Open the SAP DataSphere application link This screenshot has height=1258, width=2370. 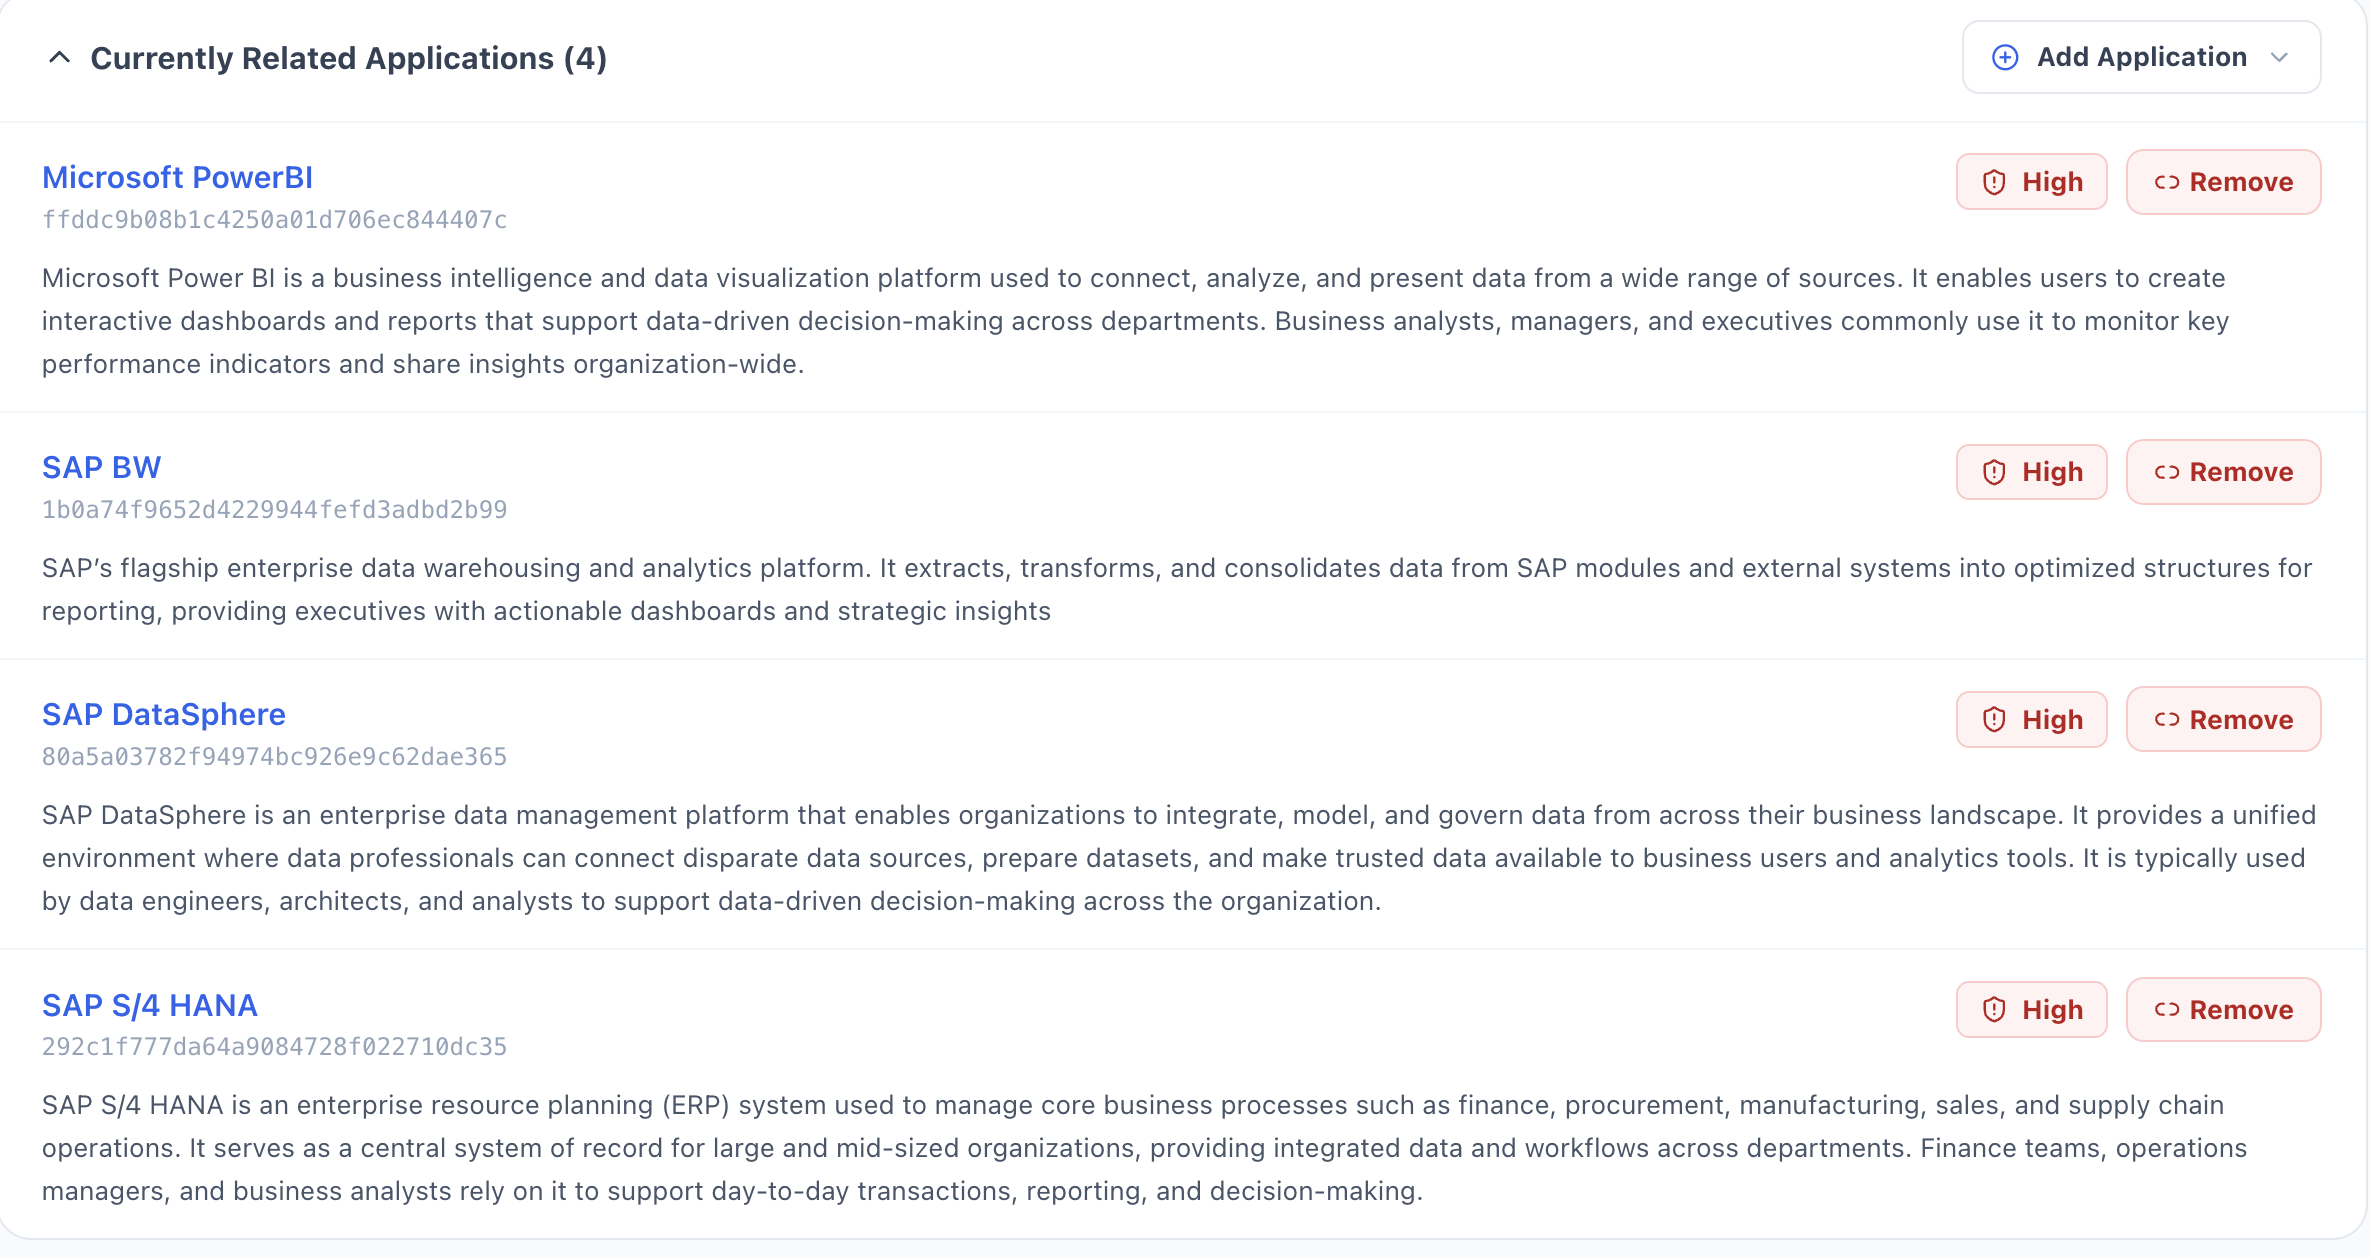click(164, 714)
